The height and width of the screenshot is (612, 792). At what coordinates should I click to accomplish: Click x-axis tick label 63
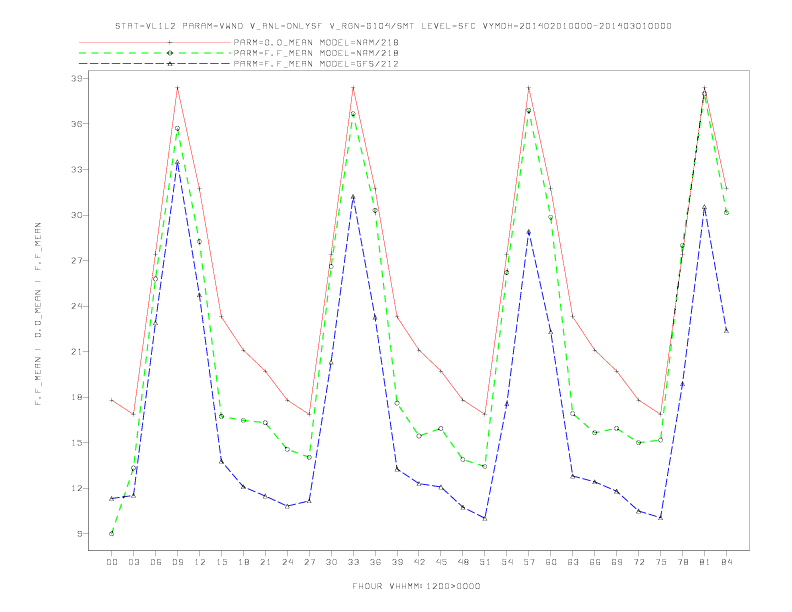[573, 562]
